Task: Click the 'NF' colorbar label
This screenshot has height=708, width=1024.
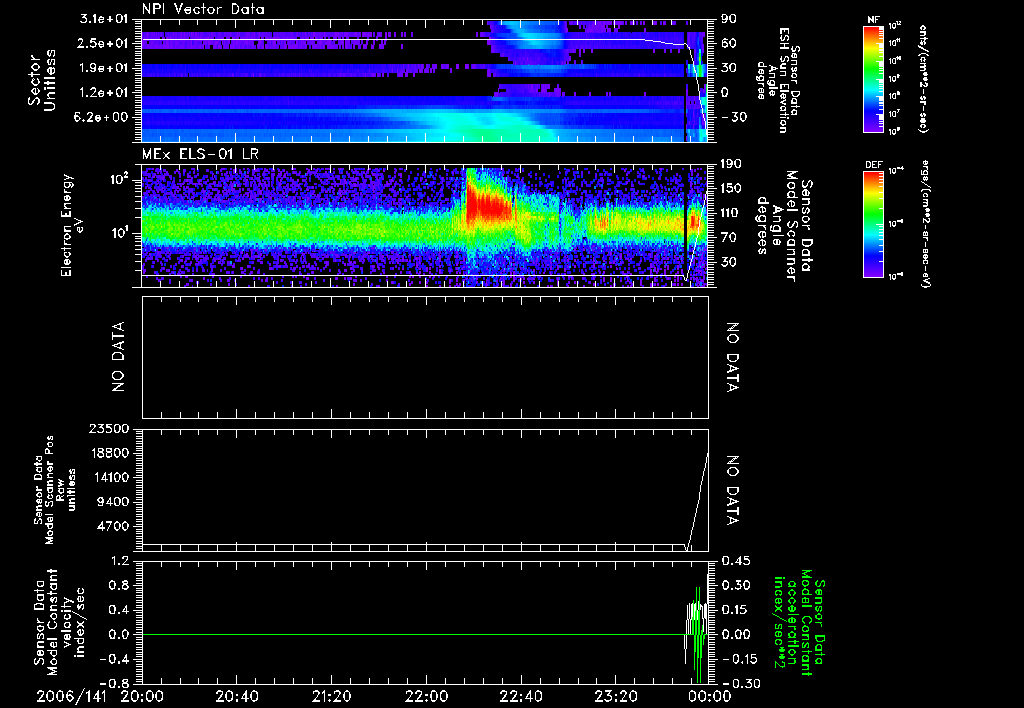Action: click(873, 20)
